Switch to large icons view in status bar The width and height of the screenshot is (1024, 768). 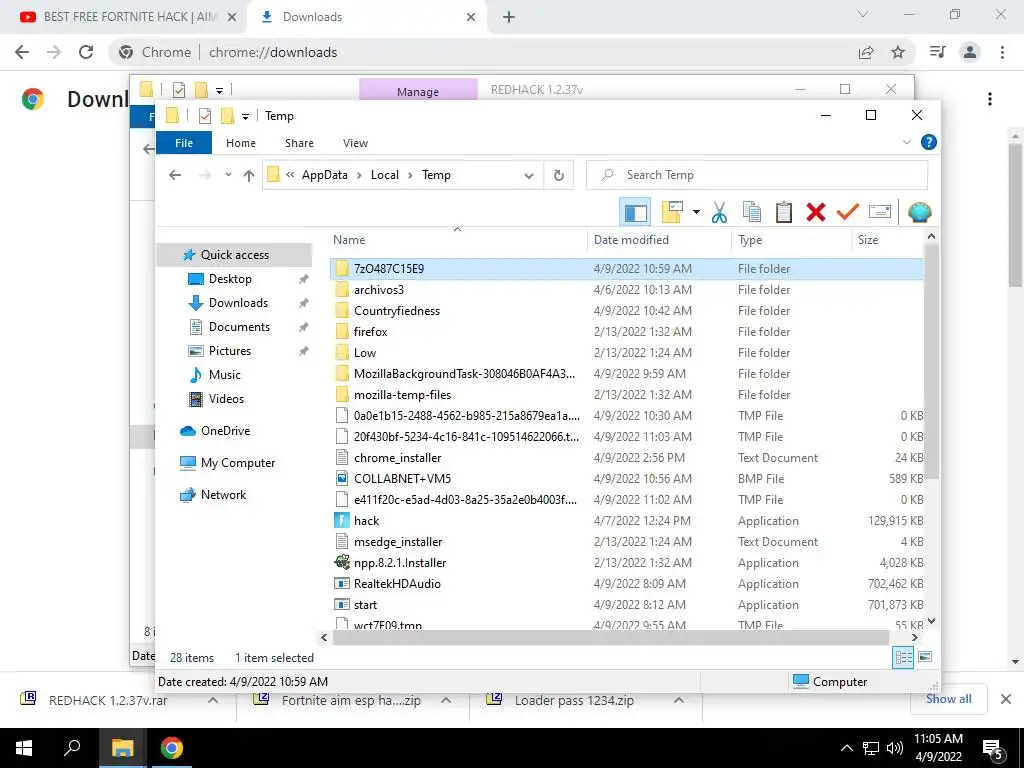tap(925, 657)
